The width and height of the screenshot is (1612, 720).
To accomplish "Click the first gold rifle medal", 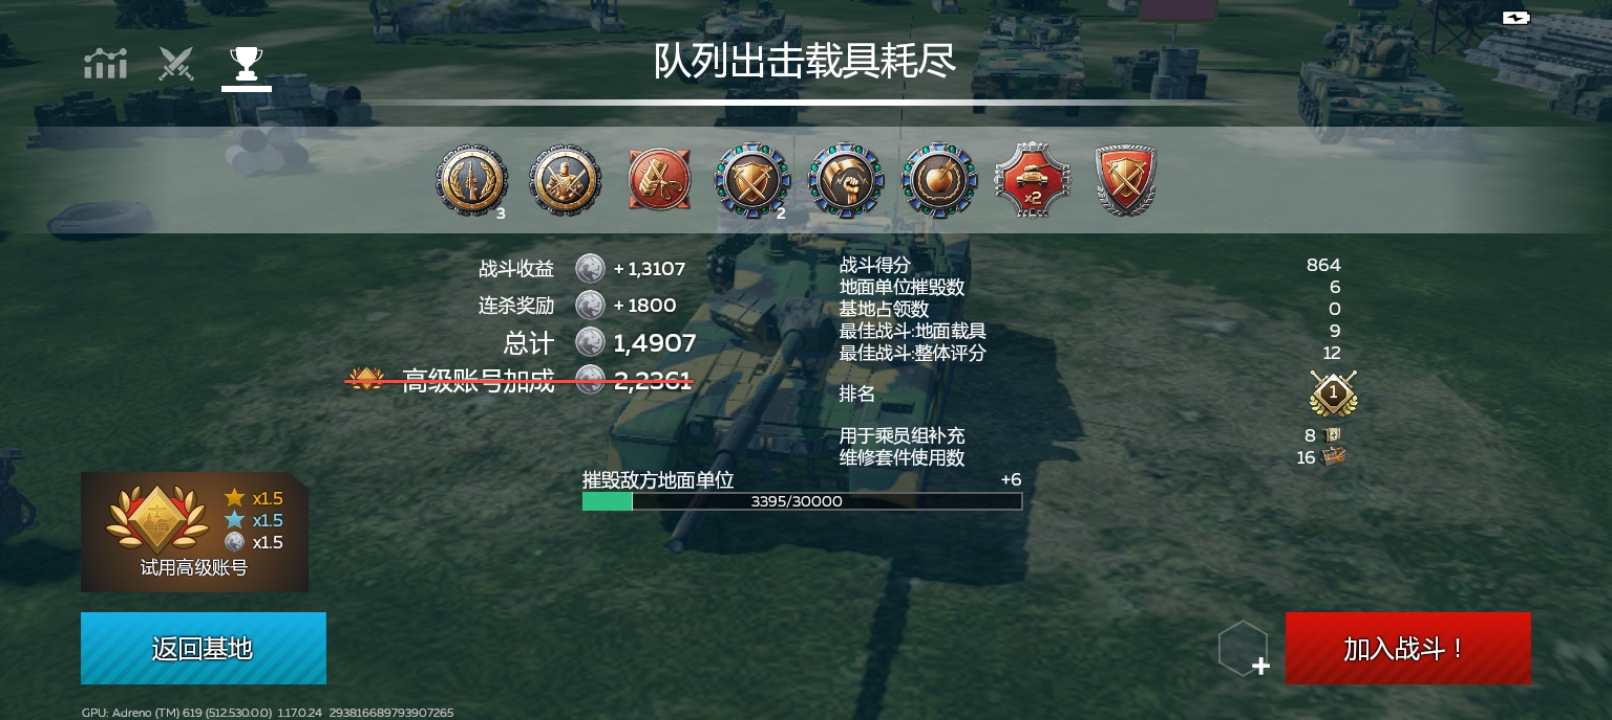I will (x=472, y=181).
